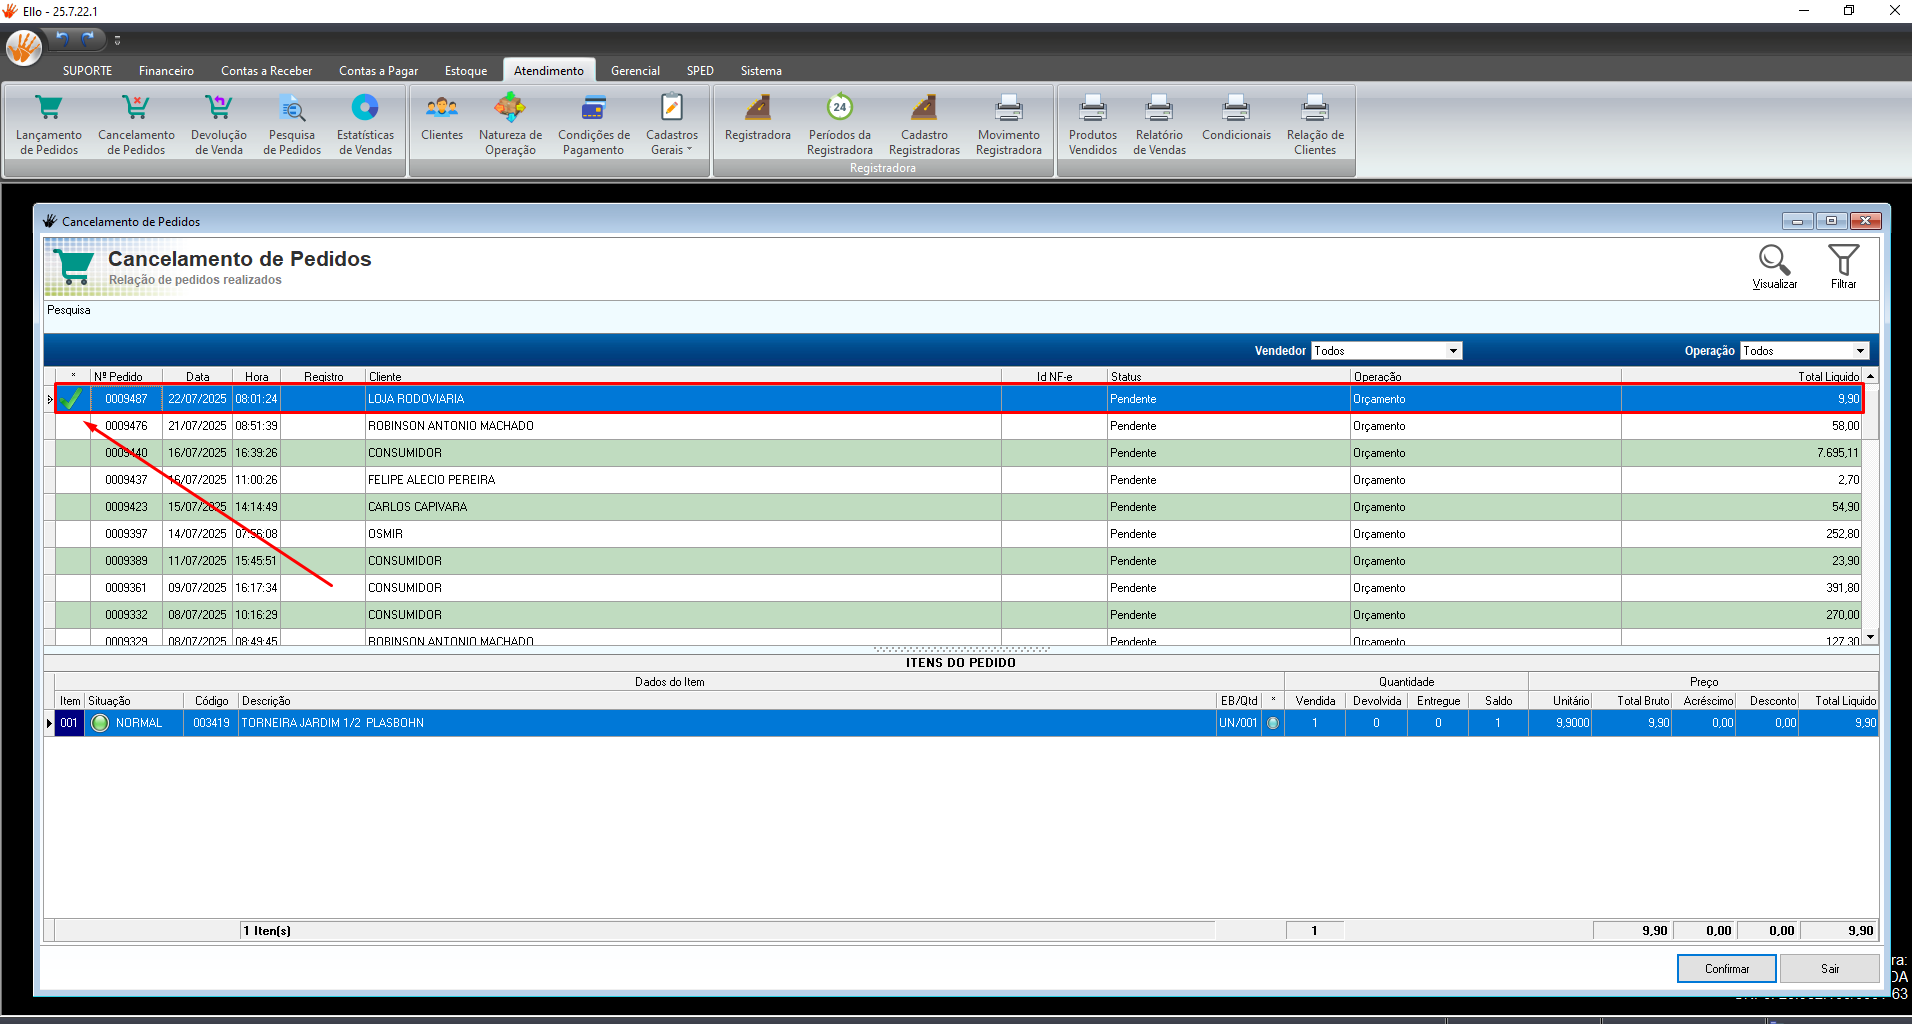Switch to the Financeiro tab
The height and width of the screenshot is (1024, 1912).
pyautogui.click(x=166, y=71)
